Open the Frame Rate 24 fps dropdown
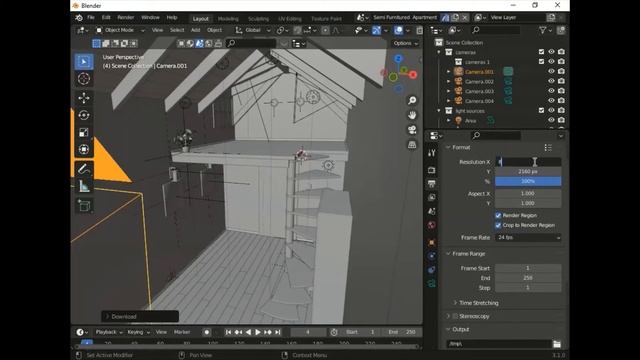 528,237
